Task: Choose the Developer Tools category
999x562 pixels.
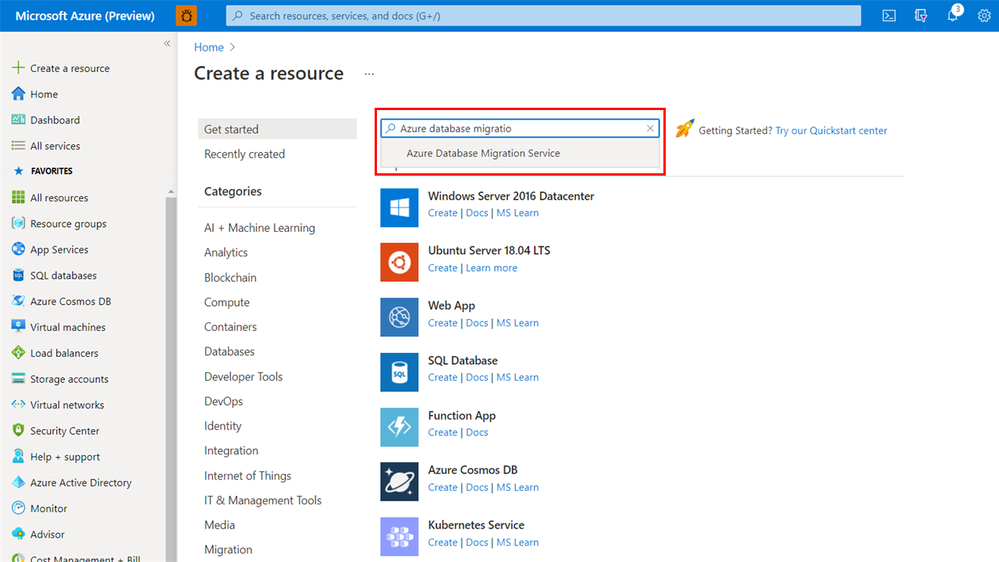Action: coord(243,377)
